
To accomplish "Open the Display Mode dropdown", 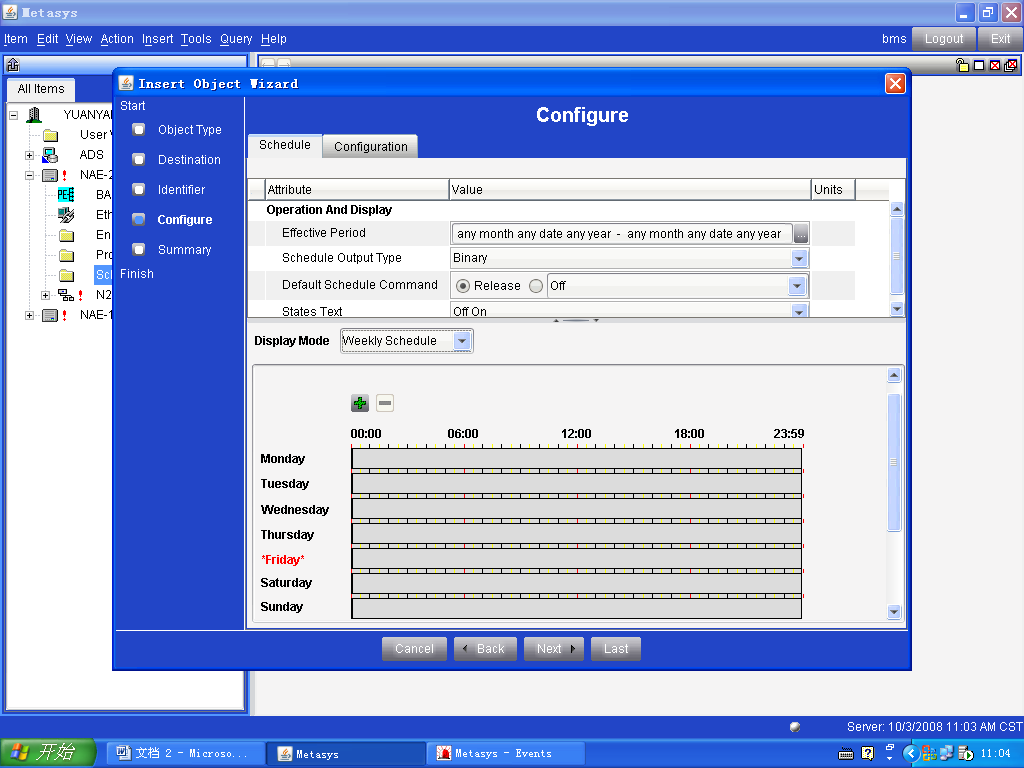I will click(x=461, y=341).
